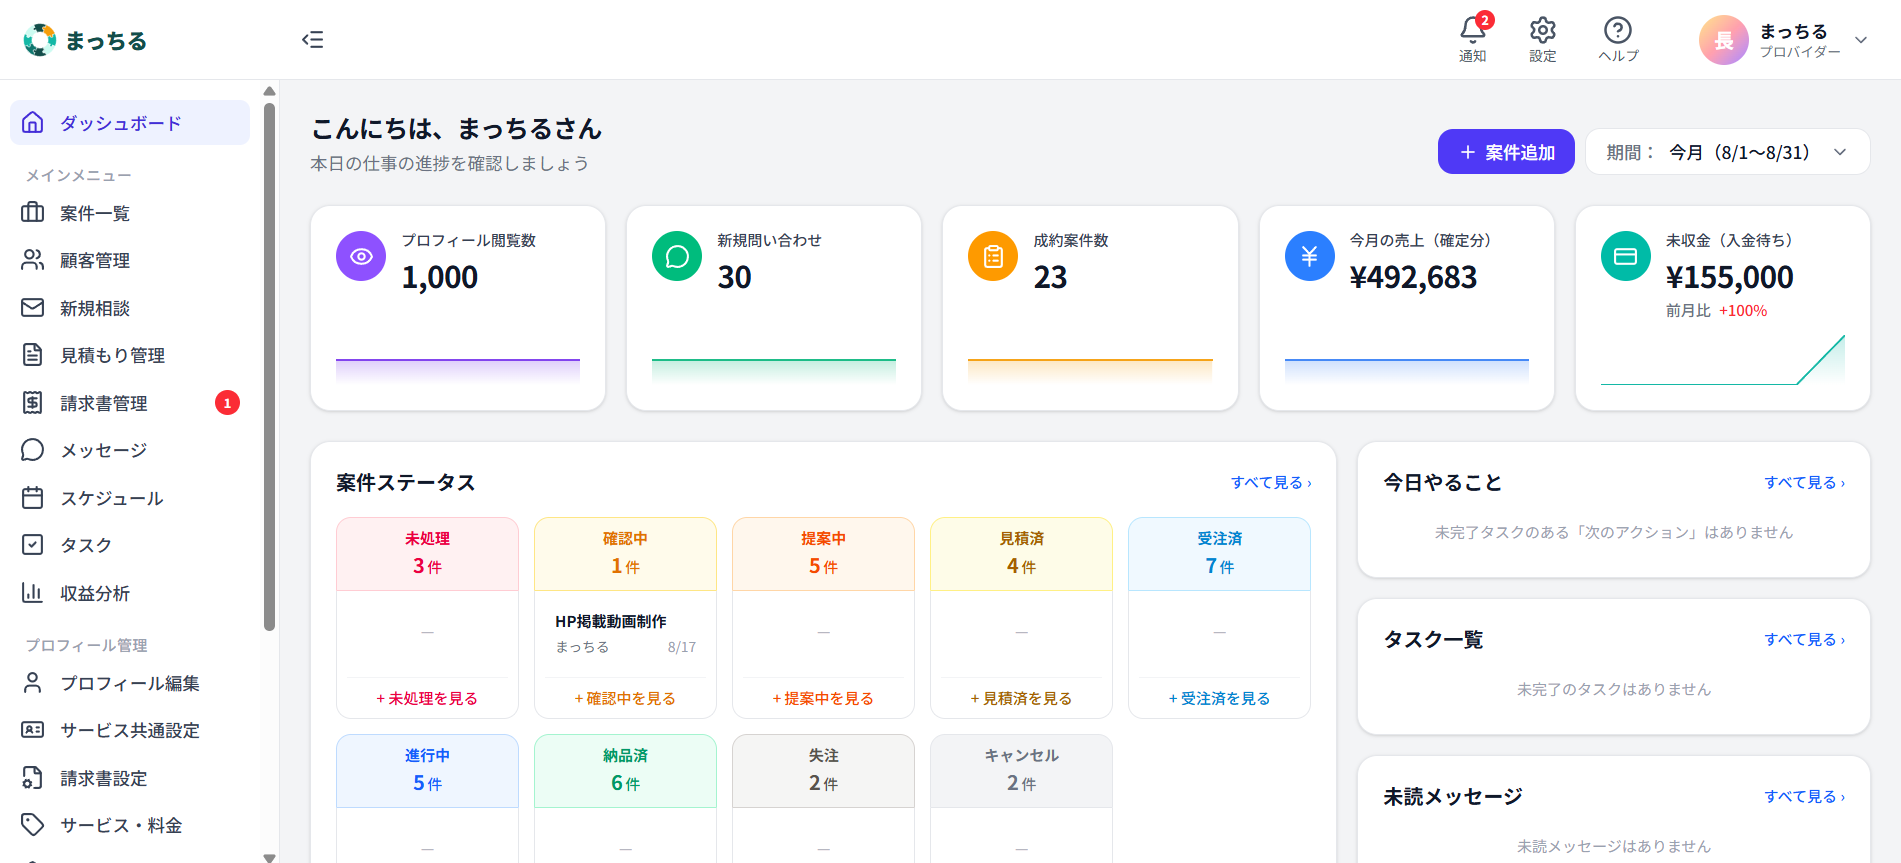Screen dimensions: 1901x863
Task: Click ＋提案中を見る link
Action: [x=823, y=698]
